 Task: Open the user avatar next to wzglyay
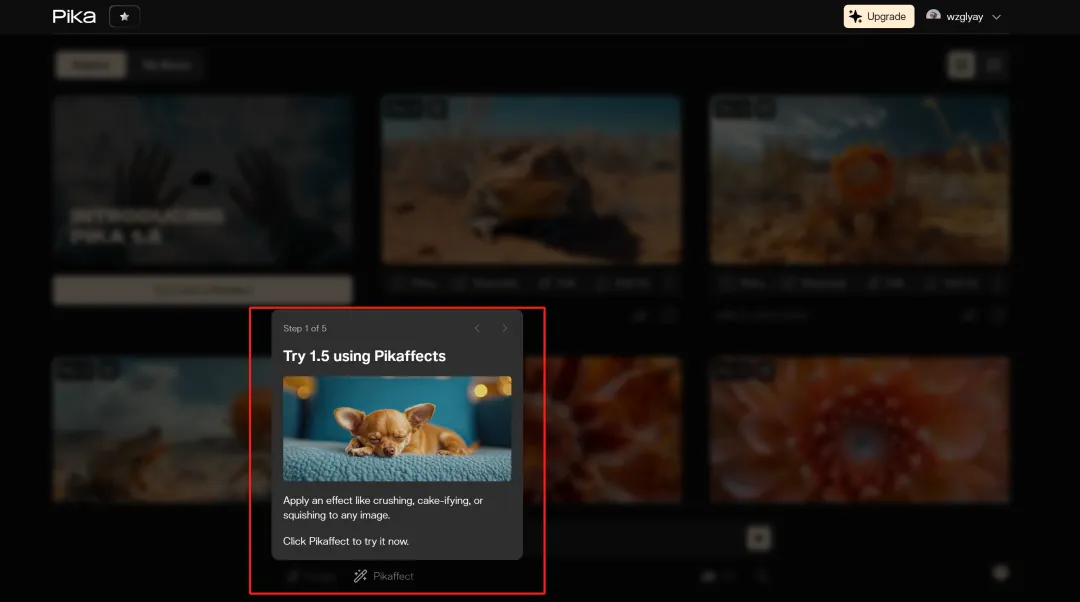point(933,16)
